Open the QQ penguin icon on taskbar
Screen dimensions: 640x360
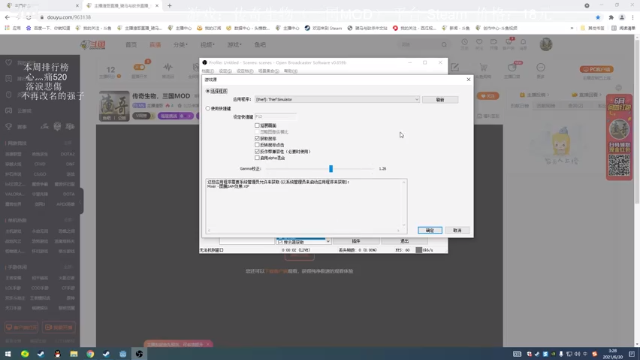point(57,353)
